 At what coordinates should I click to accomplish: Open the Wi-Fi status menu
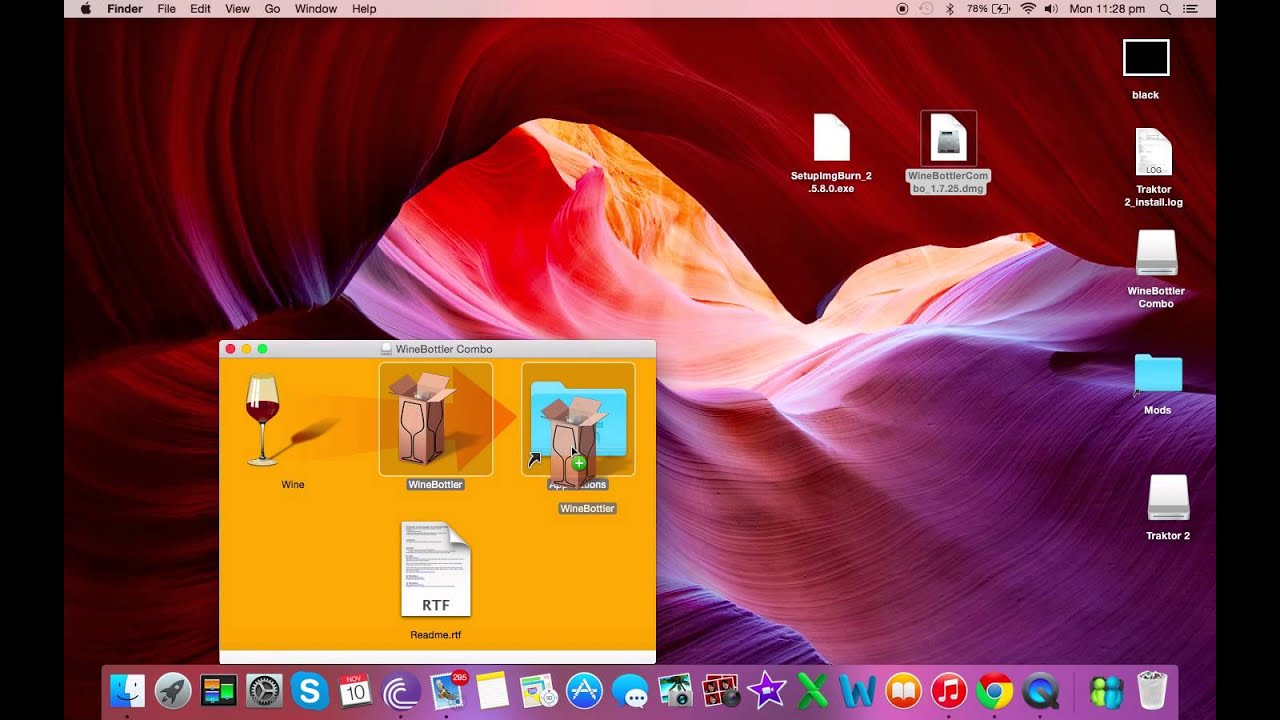click(1028, 9)
